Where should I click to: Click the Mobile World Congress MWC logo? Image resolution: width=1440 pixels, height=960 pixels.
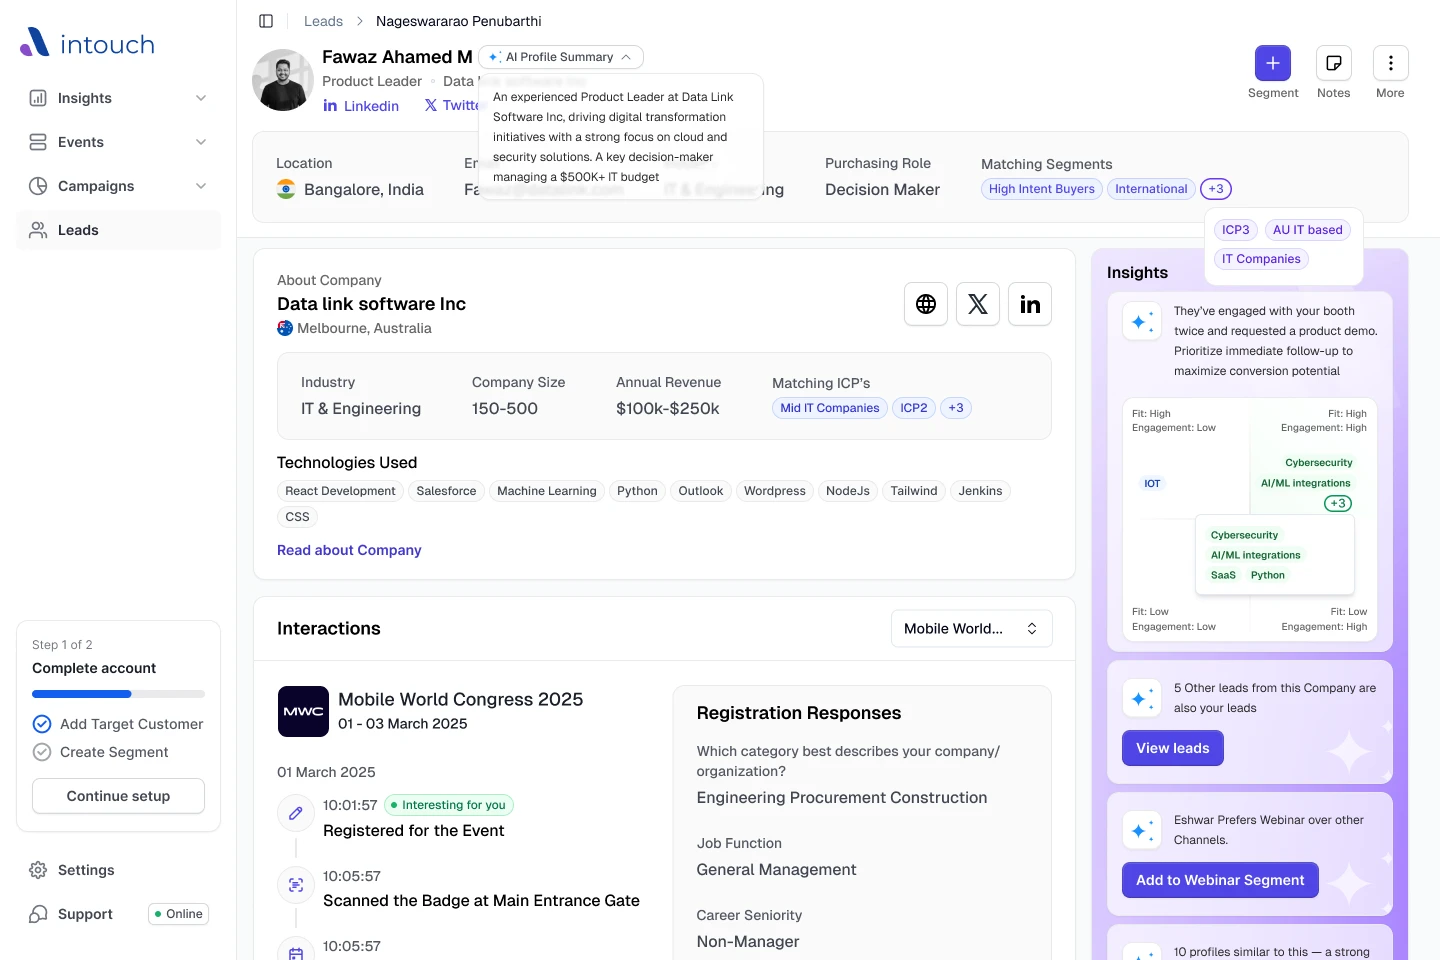point(303,711)
